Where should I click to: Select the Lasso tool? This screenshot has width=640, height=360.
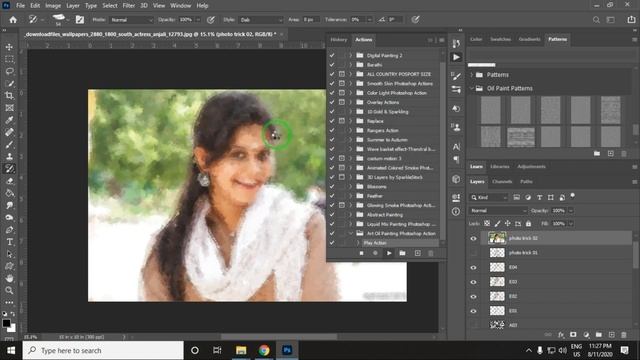(9, 71)
